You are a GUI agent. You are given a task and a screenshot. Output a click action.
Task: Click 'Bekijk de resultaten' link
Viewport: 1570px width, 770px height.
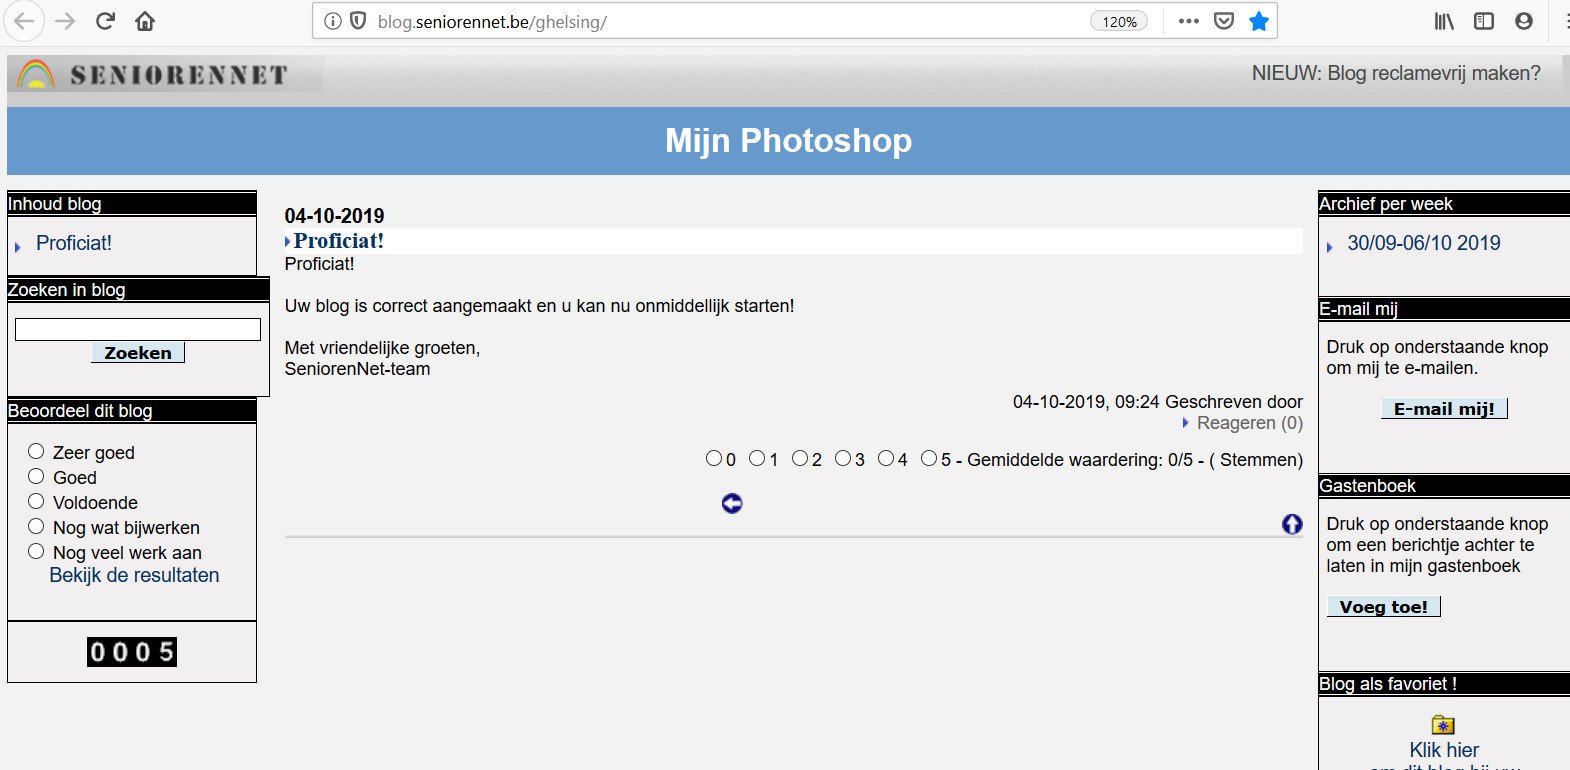click(134, 575)
